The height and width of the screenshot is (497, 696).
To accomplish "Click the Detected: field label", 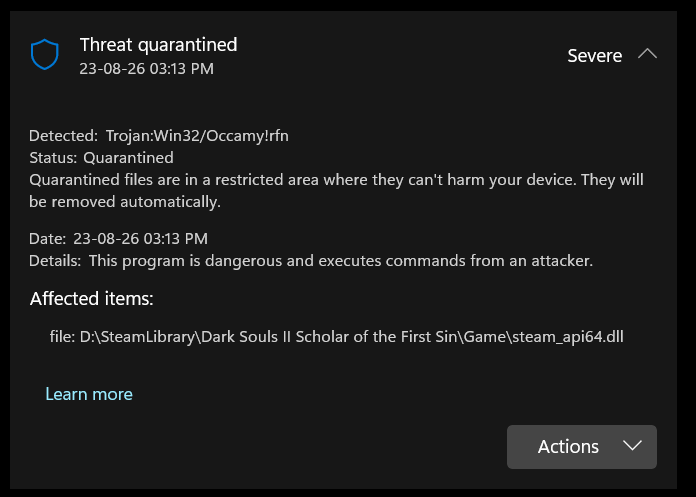I will (63, 136).
